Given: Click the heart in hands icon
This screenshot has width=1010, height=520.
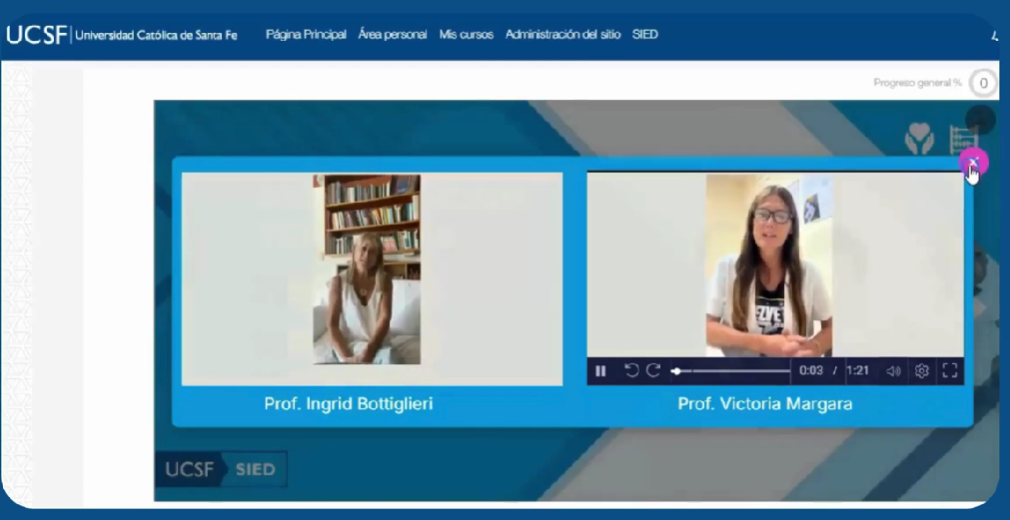Looking at the screenshot, I should tap(919, 138).
